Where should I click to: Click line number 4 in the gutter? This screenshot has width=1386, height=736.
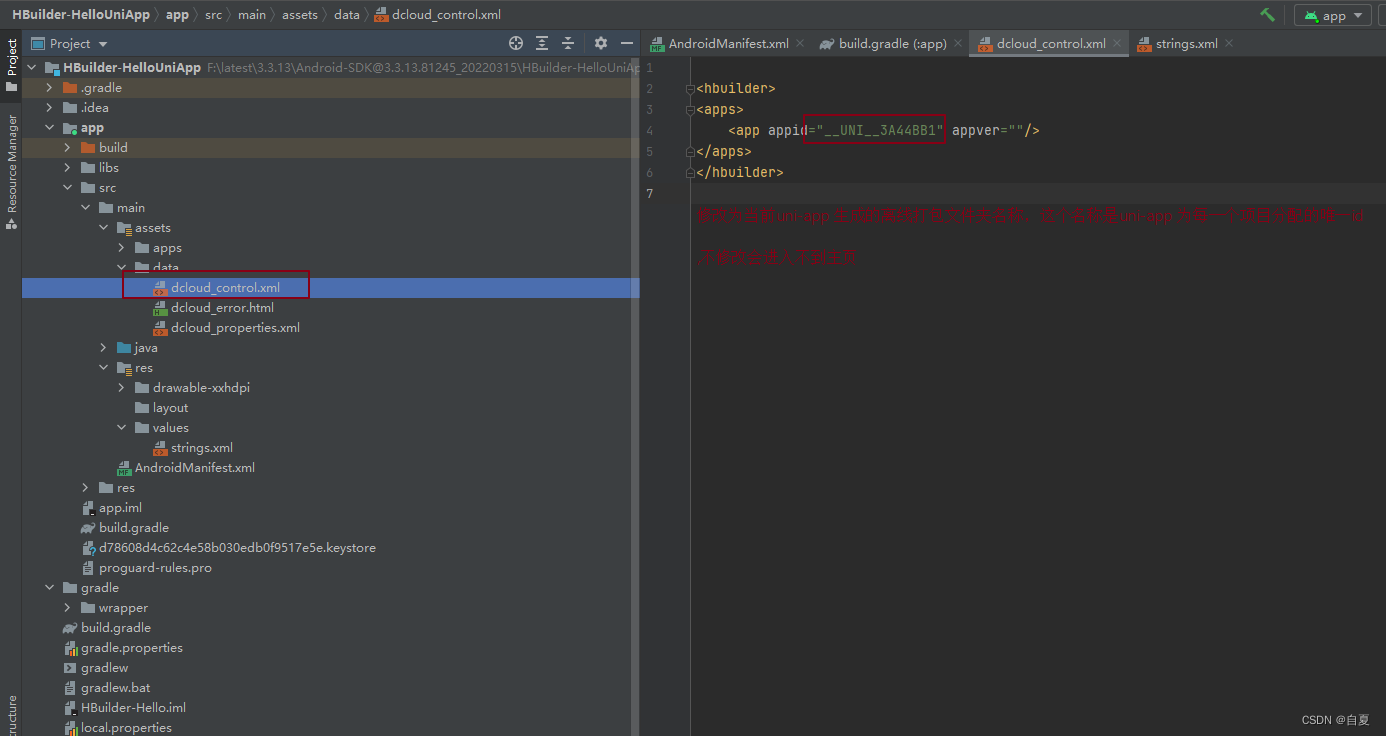coord(650,130)
